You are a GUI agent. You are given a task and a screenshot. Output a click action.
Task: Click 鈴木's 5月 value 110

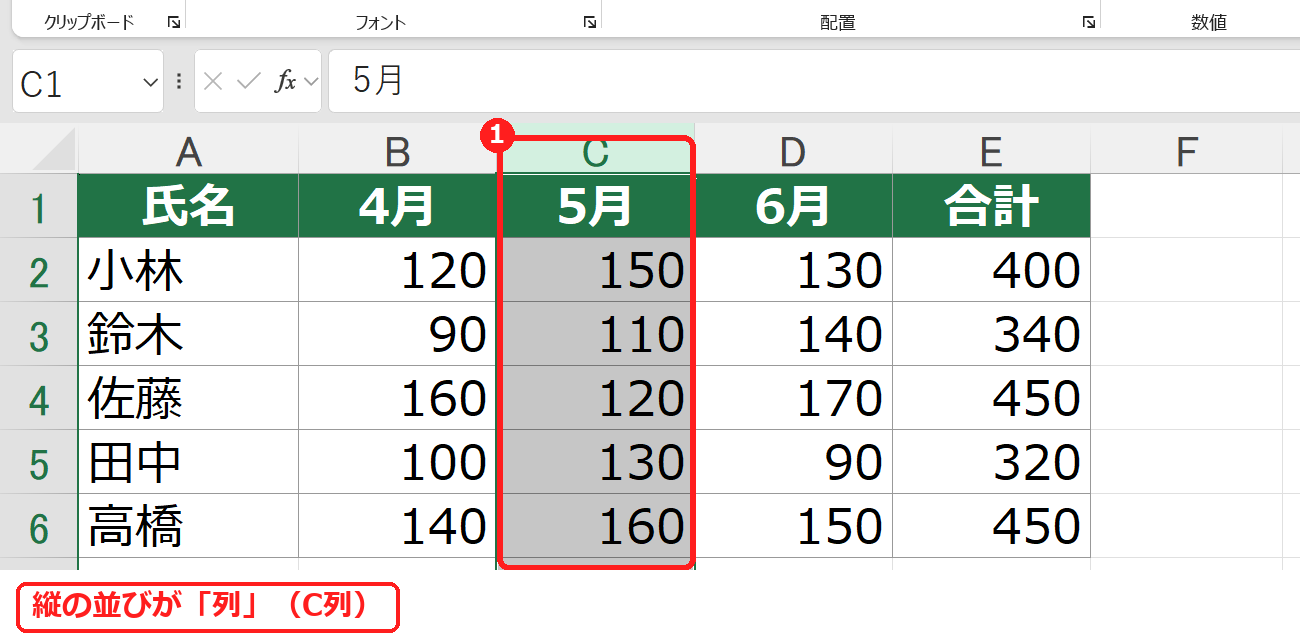coord(596,334)
